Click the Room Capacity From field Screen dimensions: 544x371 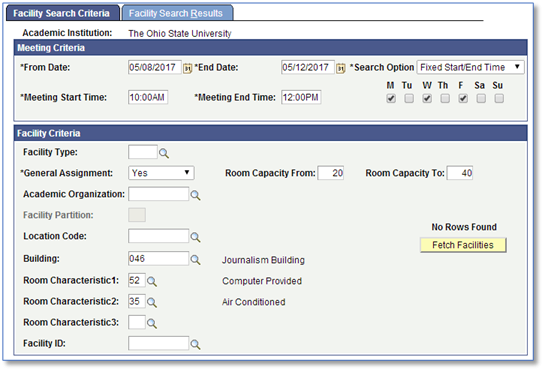(x=331, y=173)
